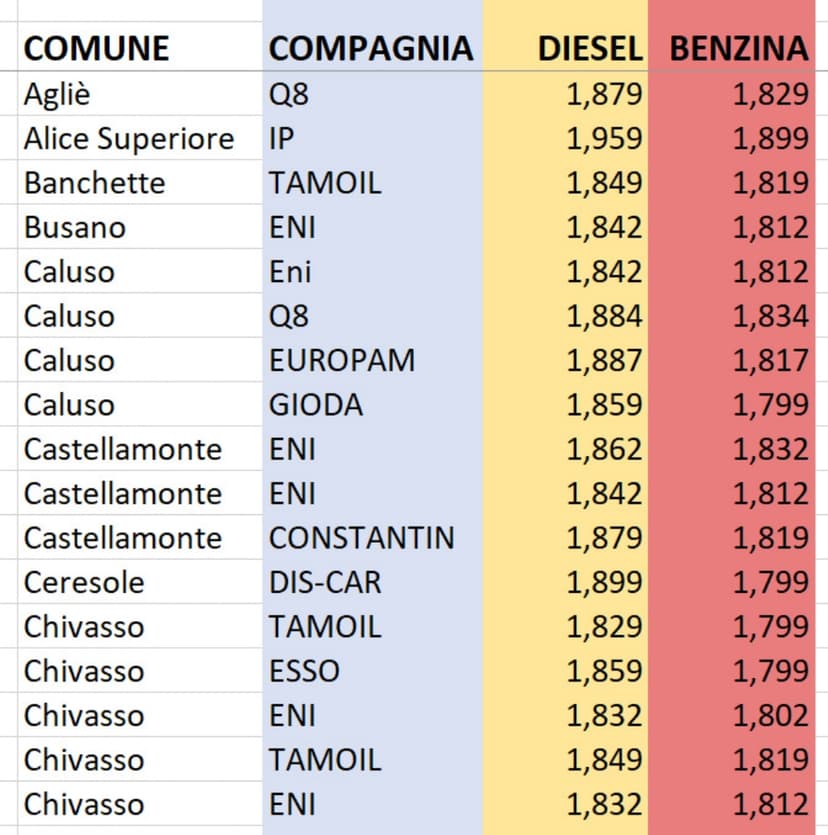This screenshot has width=828, height=835.
Task: Click the diesel price 1,887 cell
Action: click(x=604, y=360)
